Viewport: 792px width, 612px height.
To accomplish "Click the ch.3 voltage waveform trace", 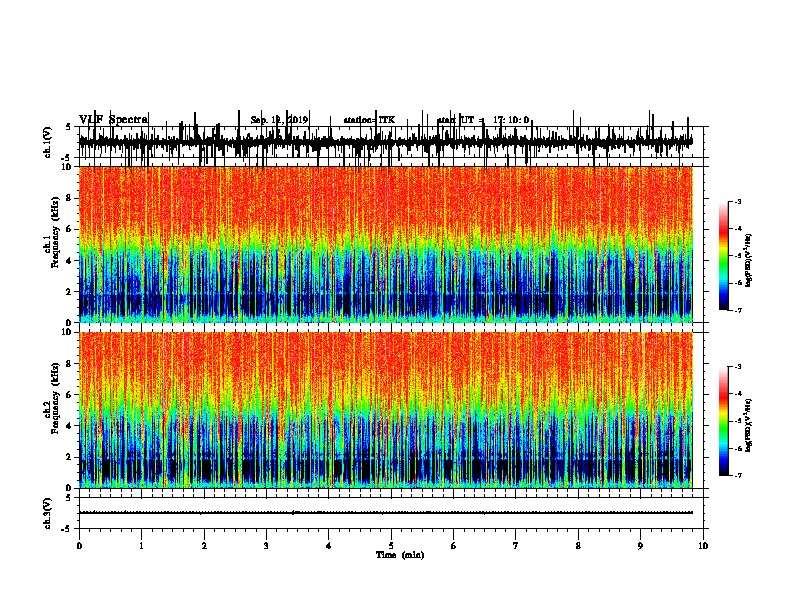I will [x=385, y=513].
